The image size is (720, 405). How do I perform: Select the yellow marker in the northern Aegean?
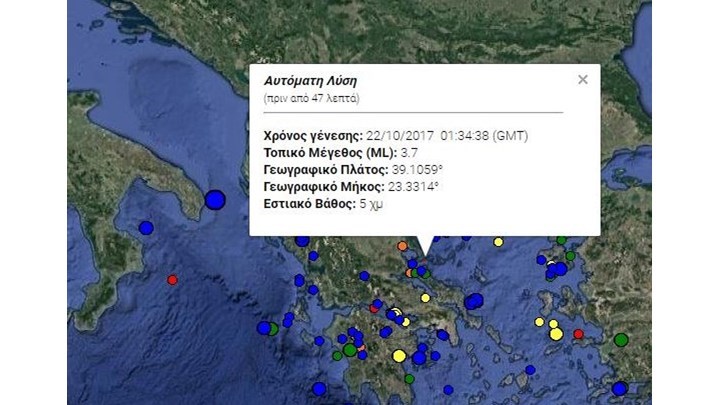[498, 242]
